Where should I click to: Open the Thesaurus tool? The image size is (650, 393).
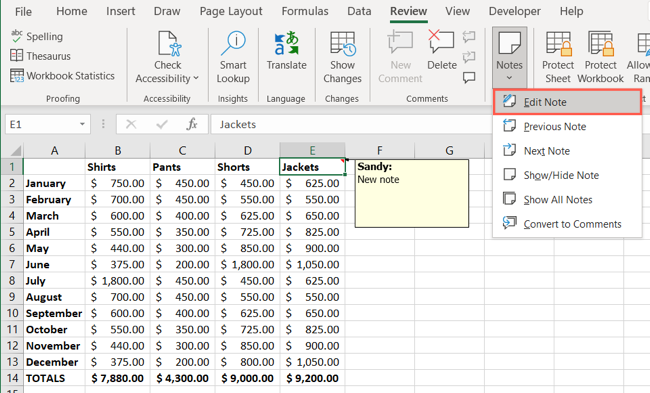pos(40,56)
